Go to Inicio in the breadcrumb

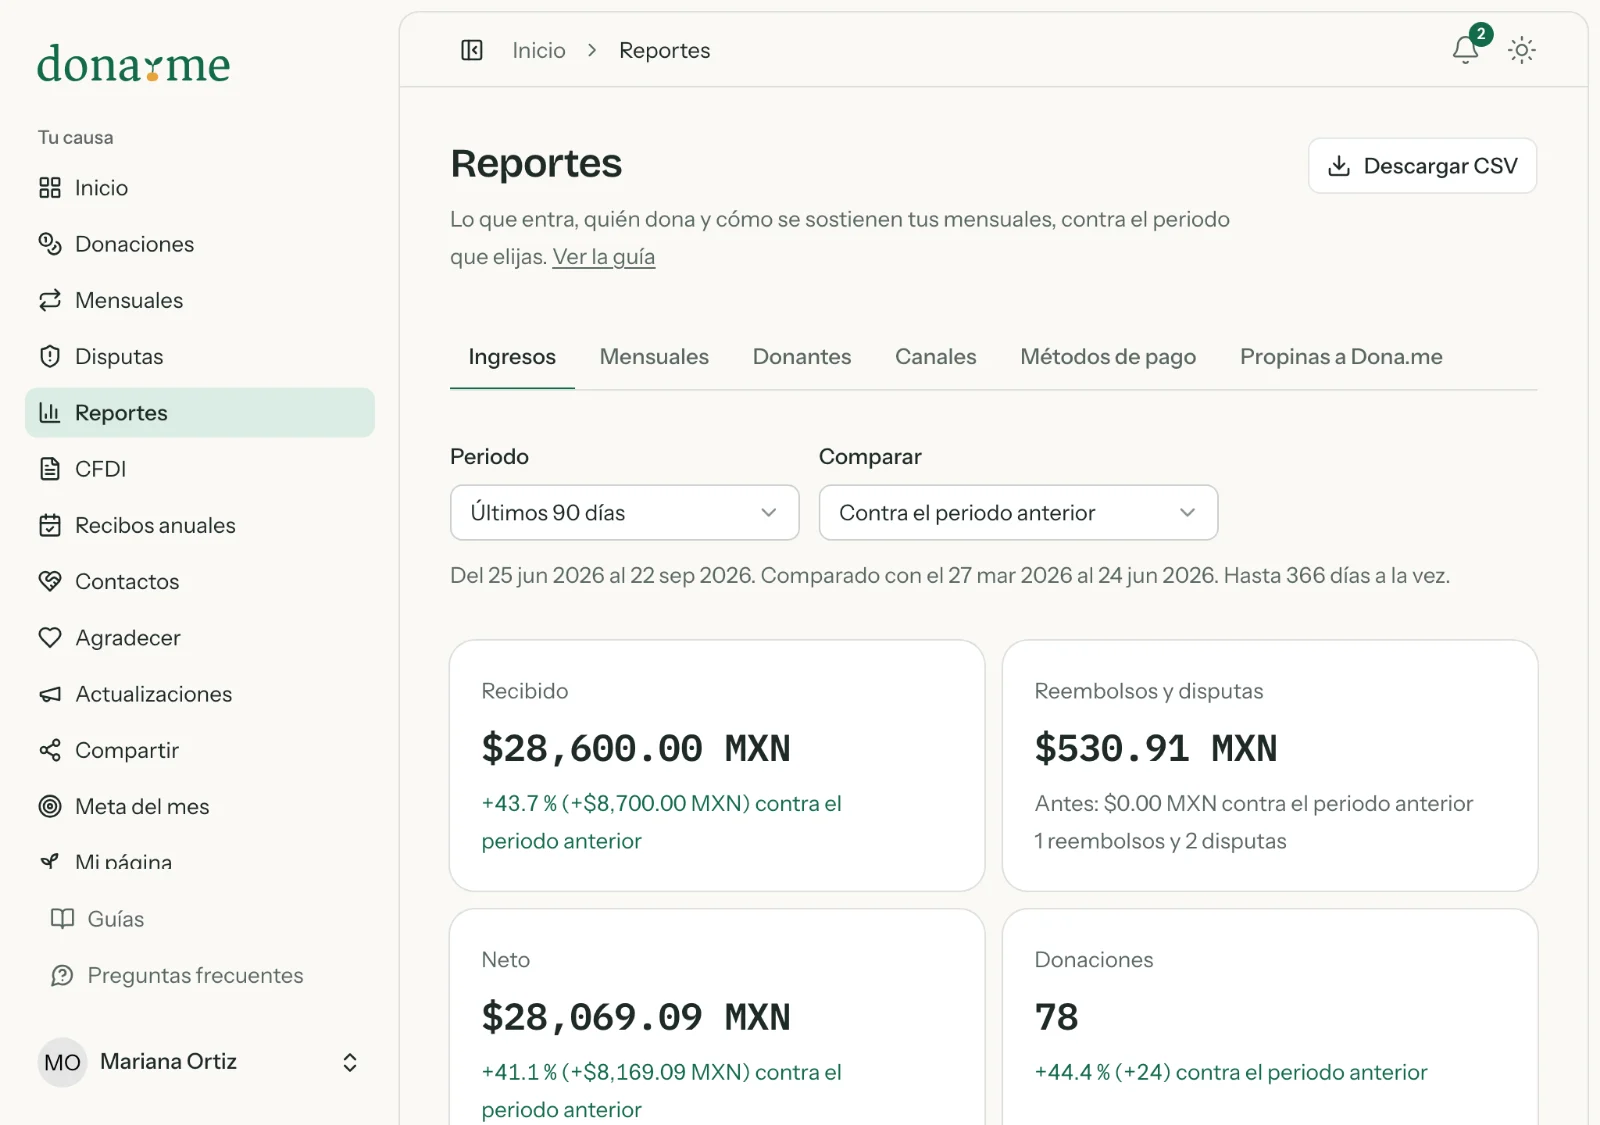pyautogui.click(x=539, y=50)
